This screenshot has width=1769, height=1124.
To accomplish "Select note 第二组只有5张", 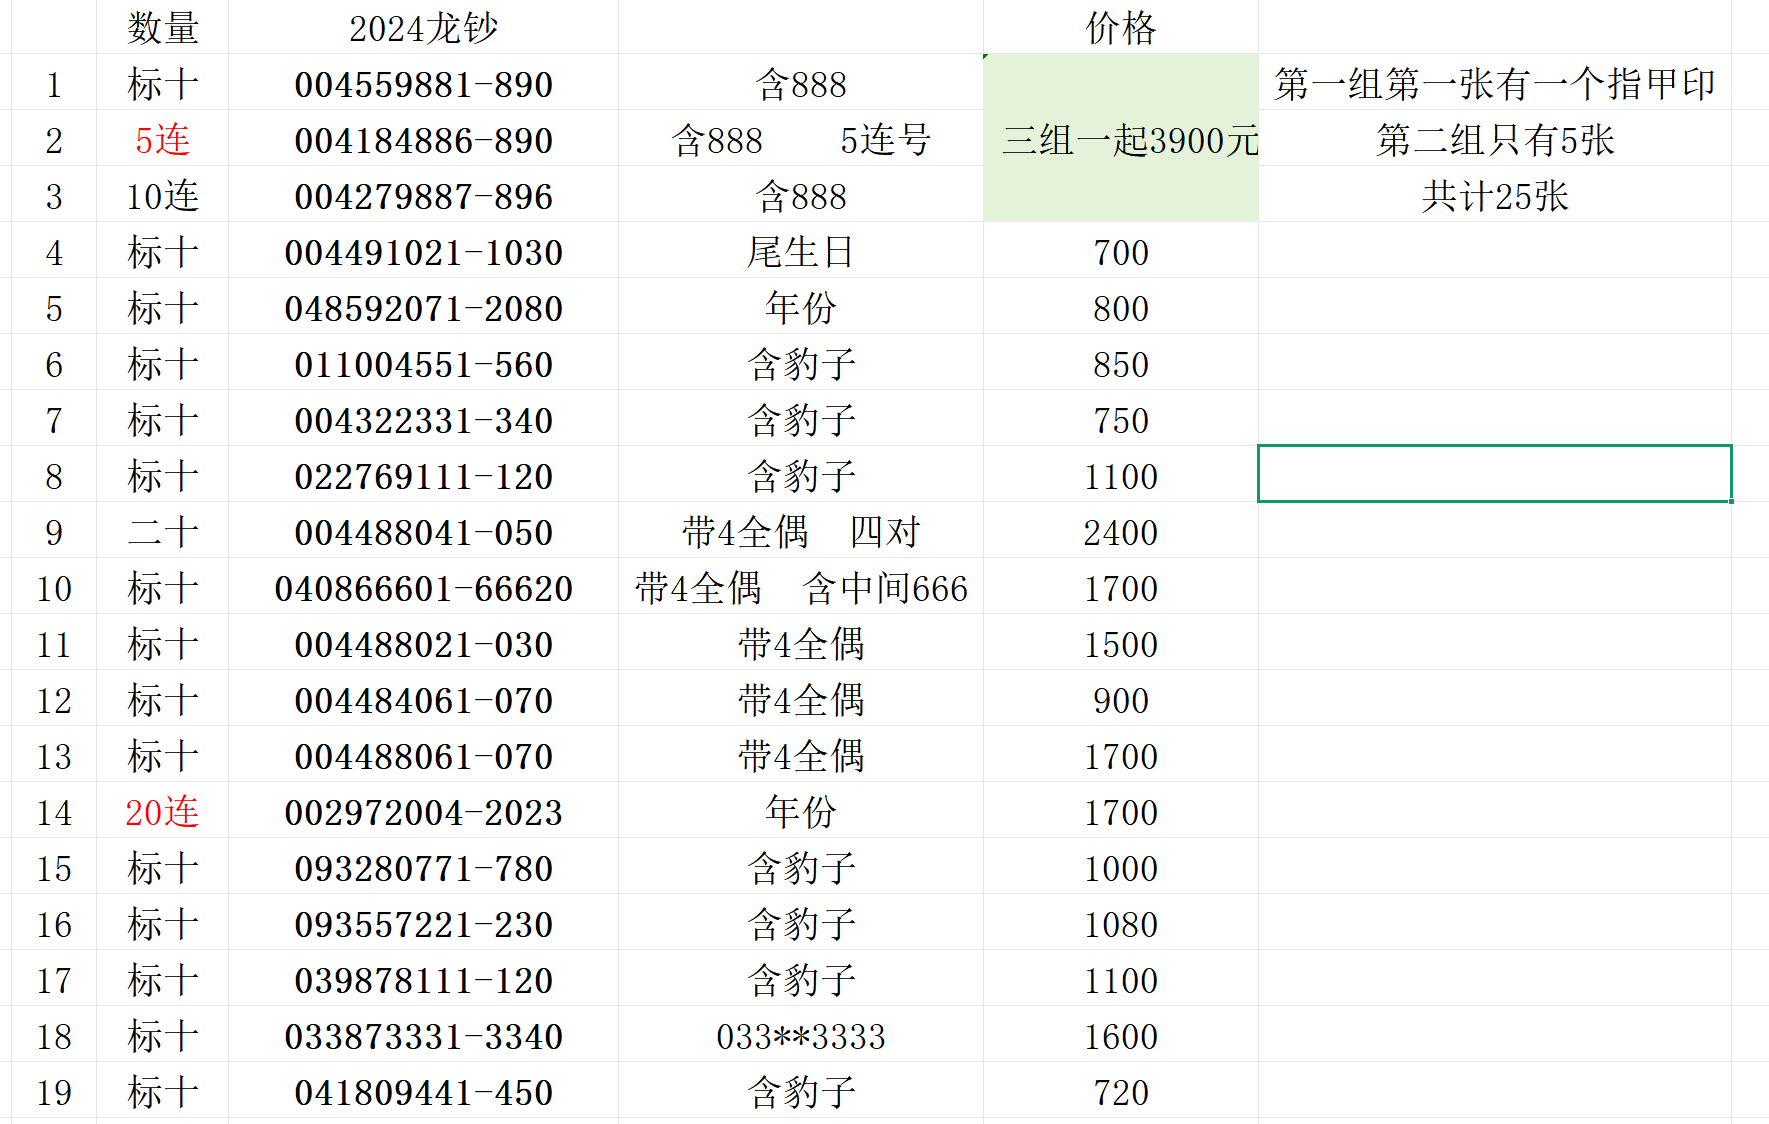I will tap(1495, 140).
